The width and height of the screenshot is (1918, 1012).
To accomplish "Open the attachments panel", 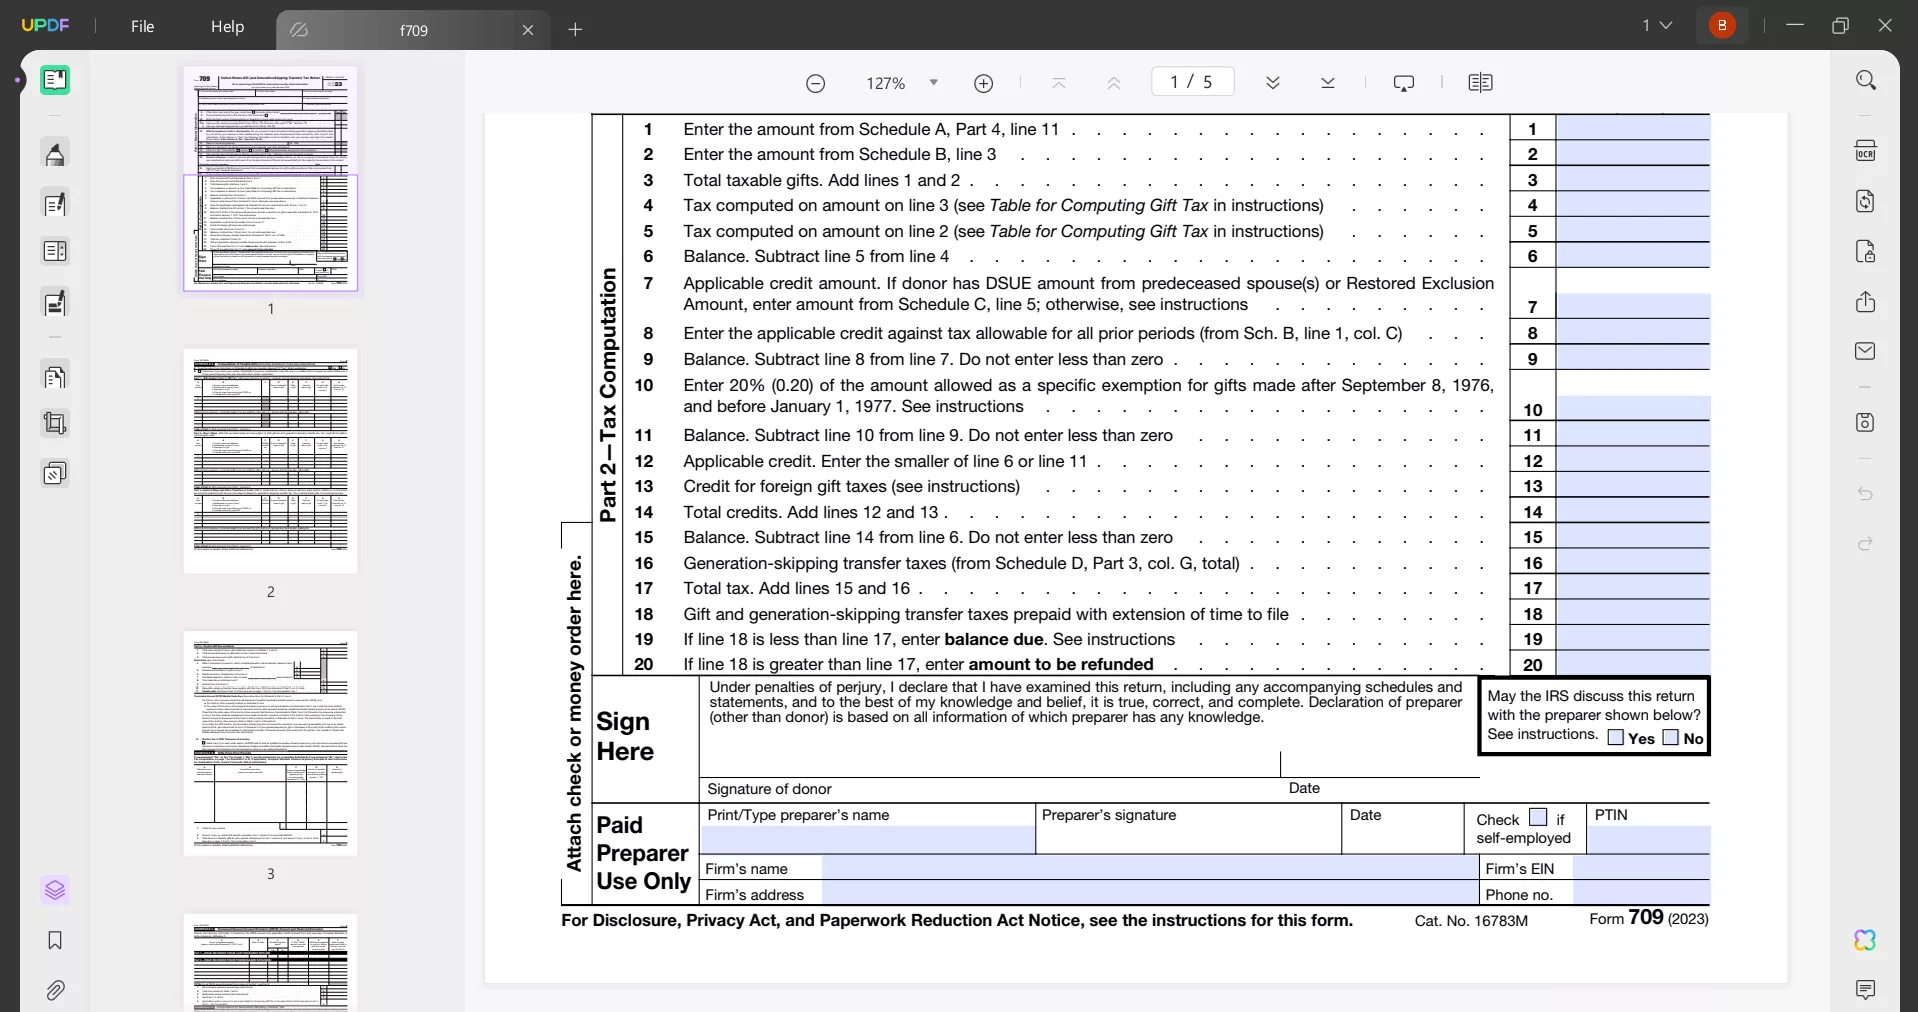I will click(55, 990).
